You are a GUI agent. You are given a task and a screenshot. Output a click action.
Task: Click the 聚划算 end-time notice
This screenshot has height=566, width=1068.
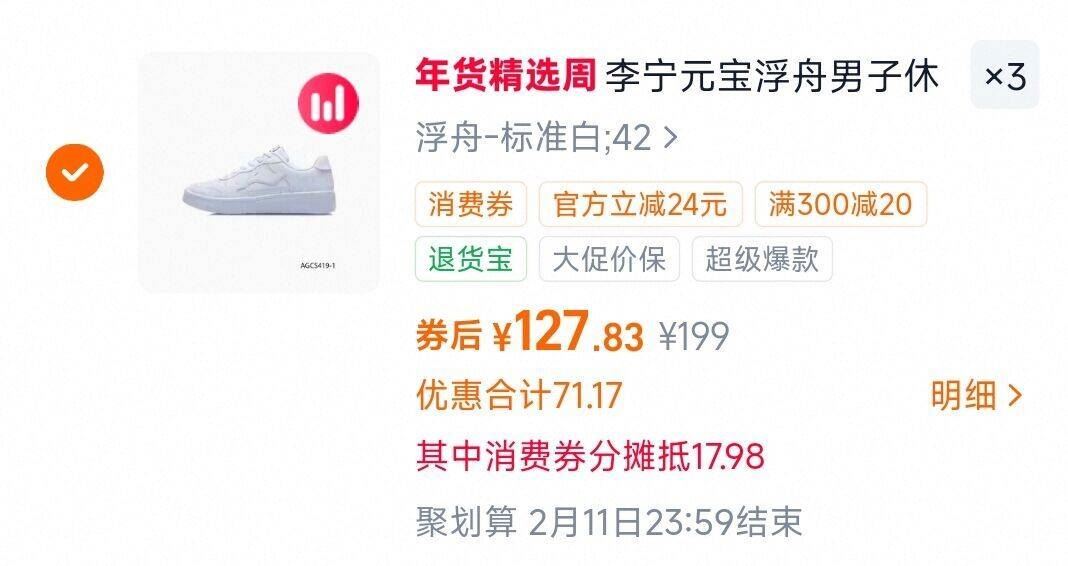click(609, 522)
